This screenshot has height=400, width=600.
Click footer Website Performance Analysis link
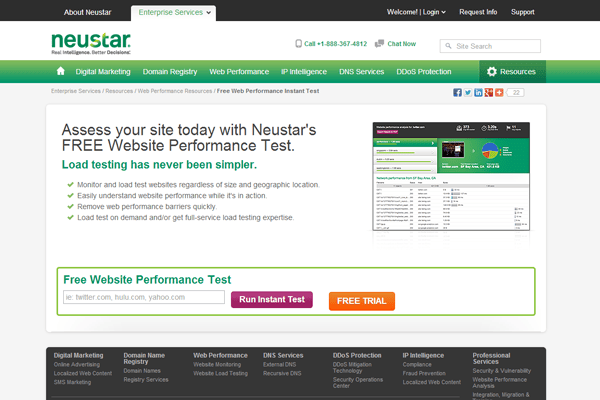pos(499,382)
